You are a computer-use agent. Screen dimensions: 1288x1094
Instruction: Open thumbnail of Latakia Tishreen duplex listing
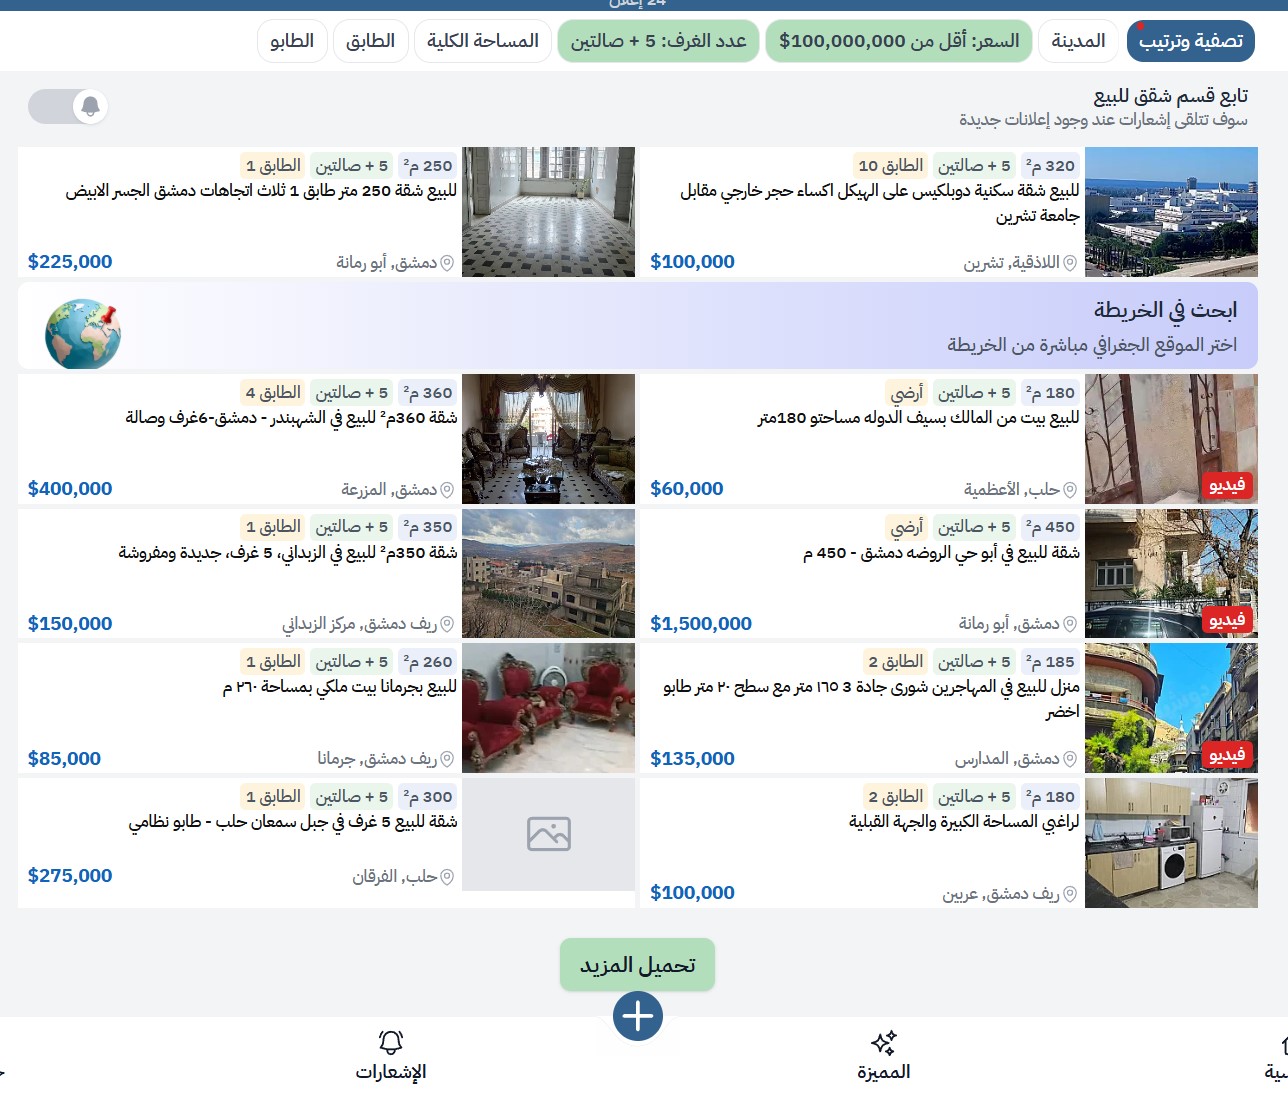[1171, 212]
